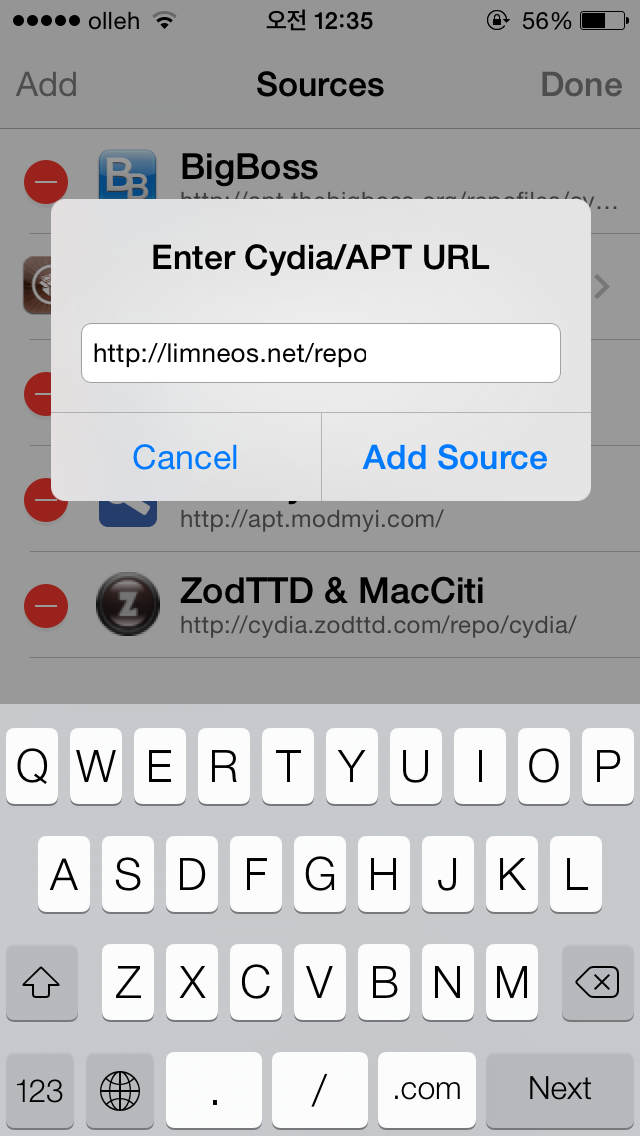This screenshot has height=1136, width=640.
Task: Tap the .com shortcut key
Action: pyautogui.click(x=427, y=1089)
